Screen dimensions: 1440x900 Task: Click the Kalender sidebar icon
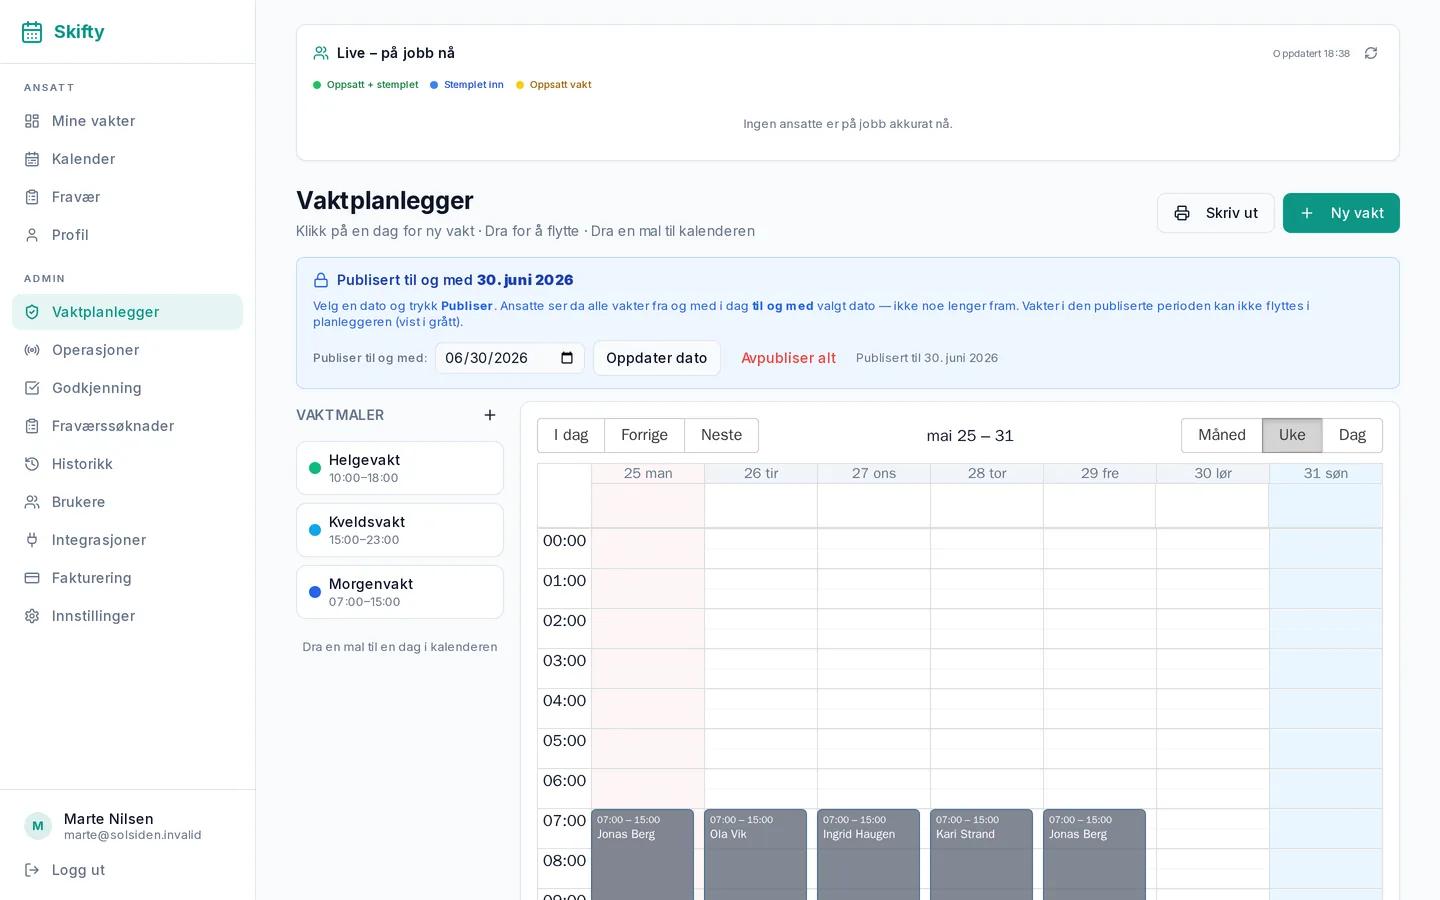click(32, 159)
